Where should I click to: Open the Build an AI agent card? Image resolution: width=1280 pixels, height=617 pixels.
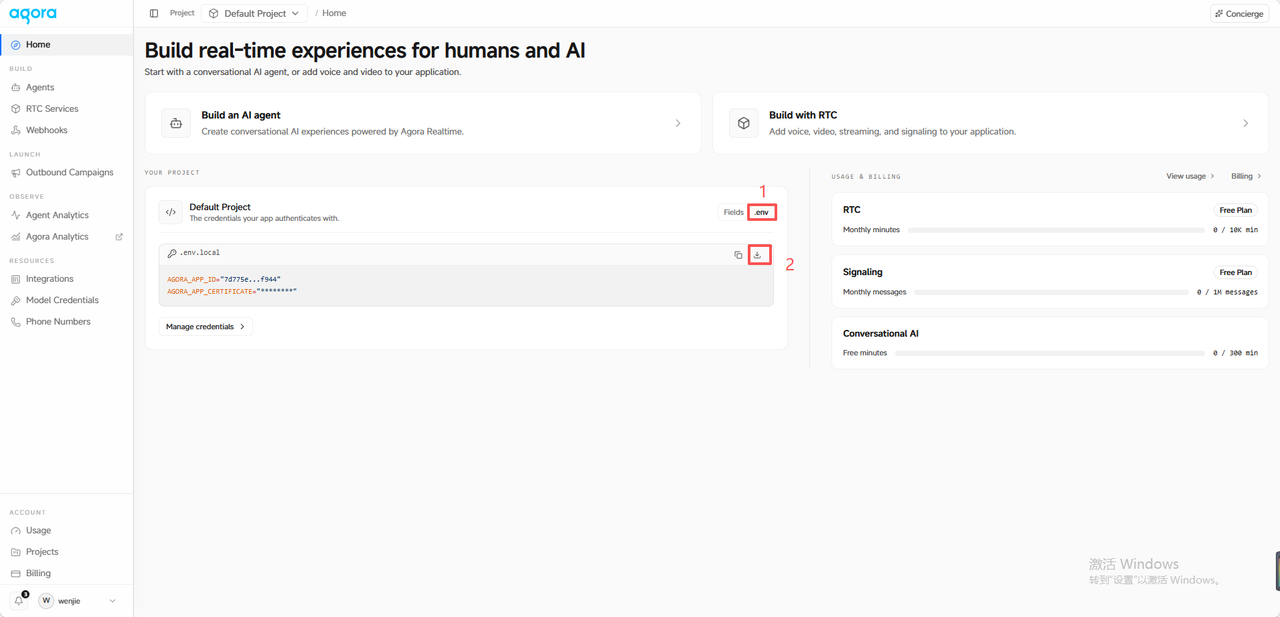[423, 123]
